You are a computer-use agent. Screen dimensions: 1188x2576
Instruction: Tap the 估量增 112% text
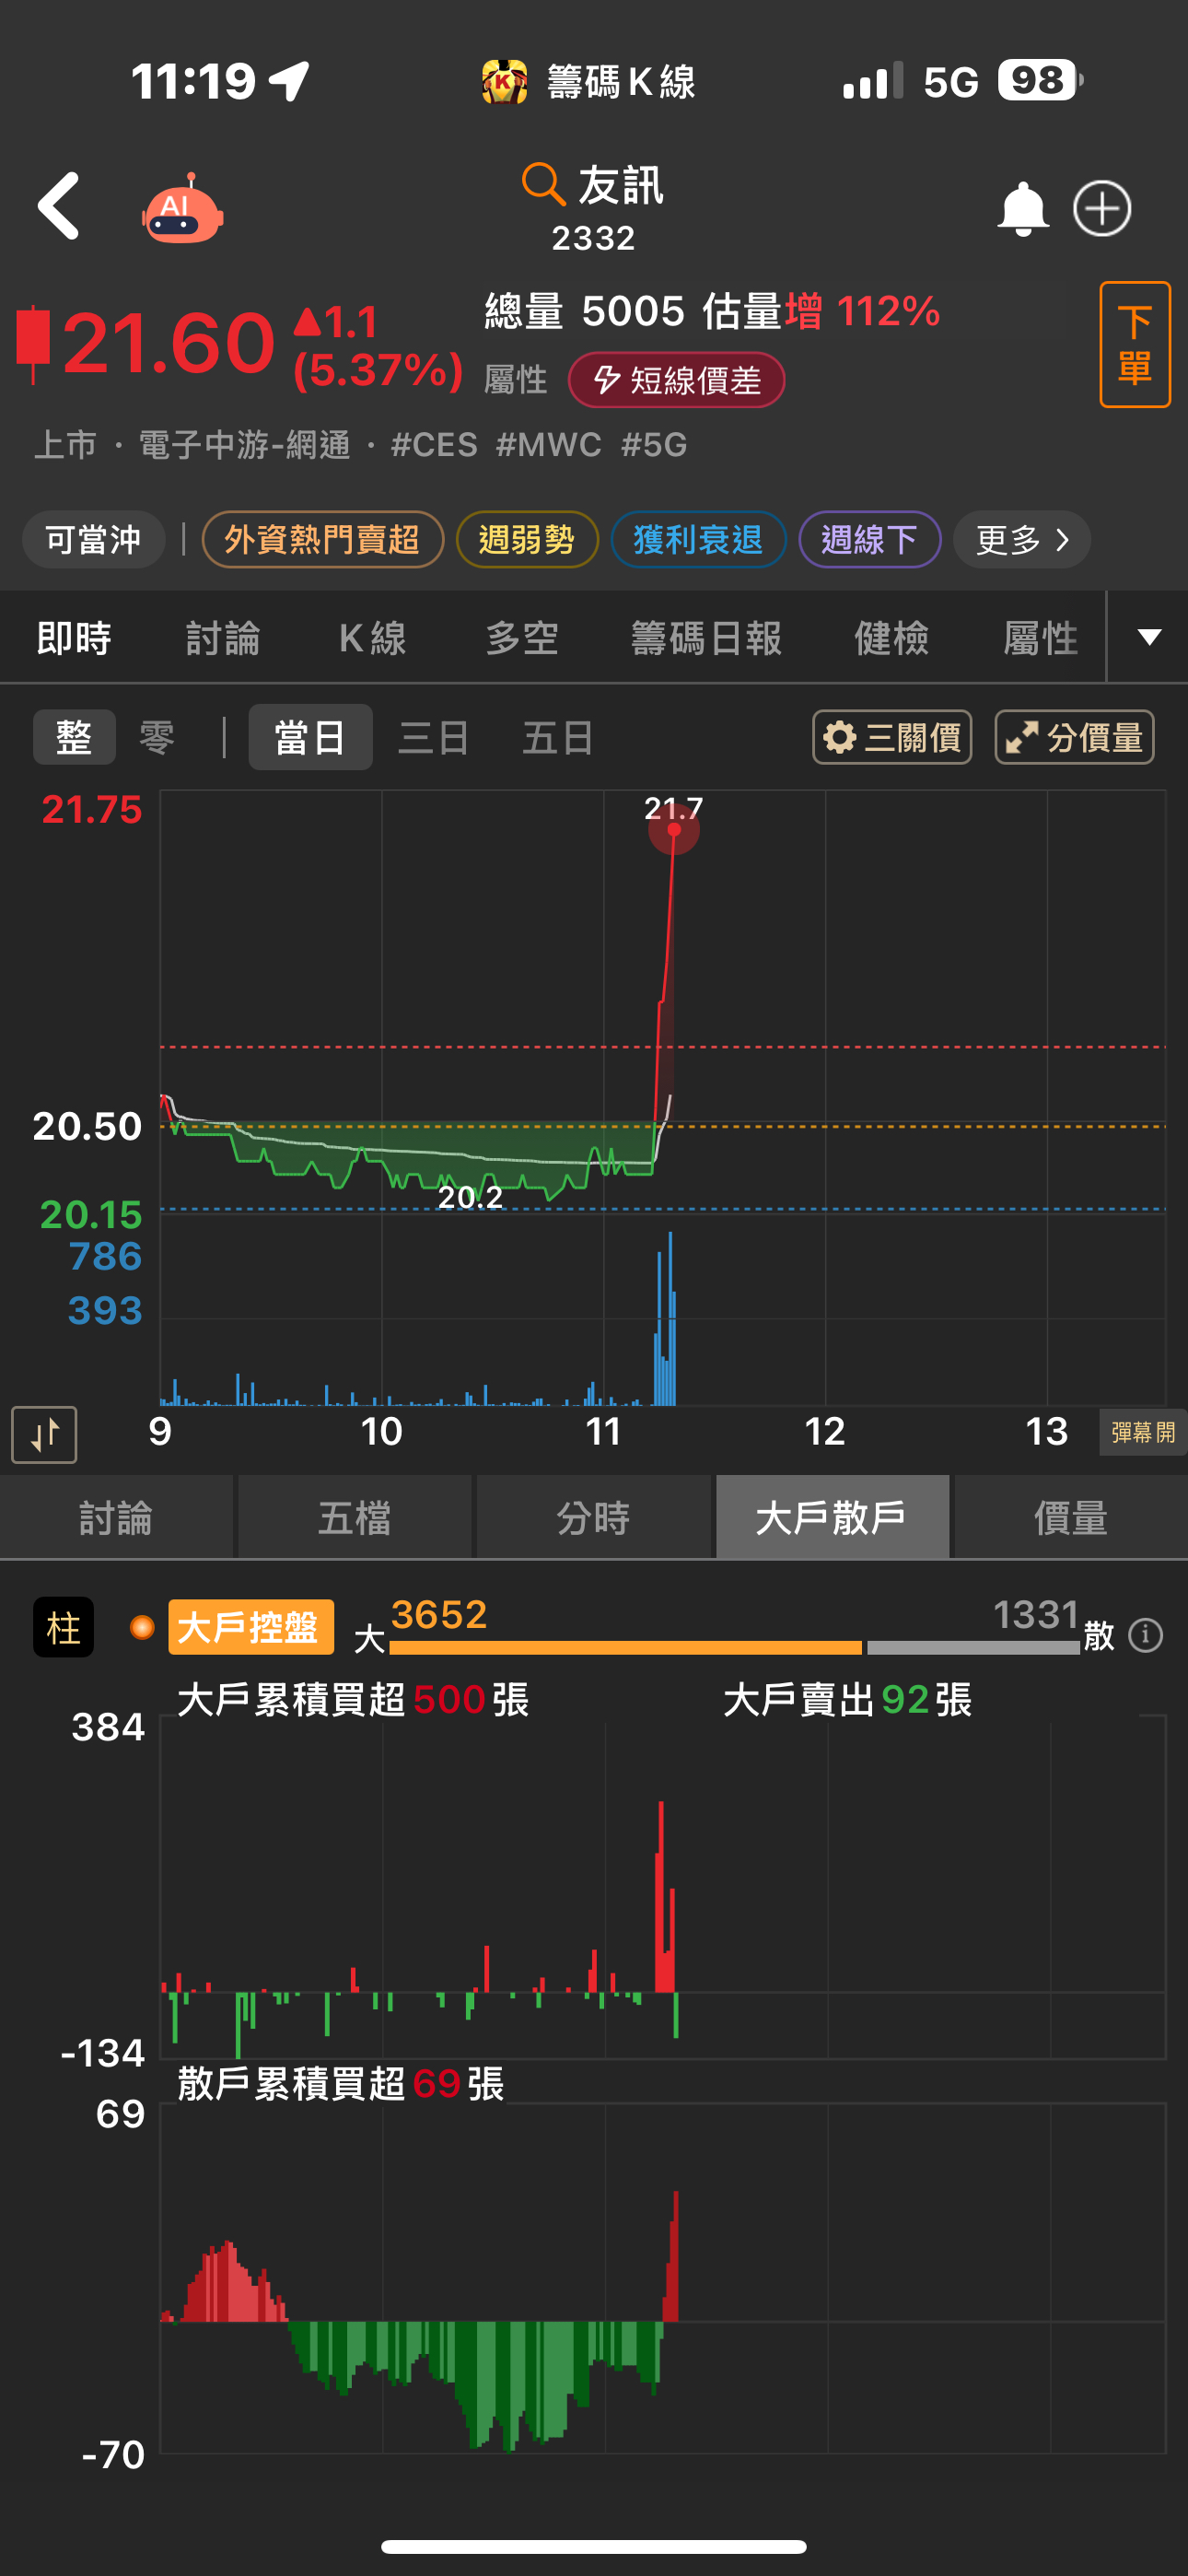point(821,311)
